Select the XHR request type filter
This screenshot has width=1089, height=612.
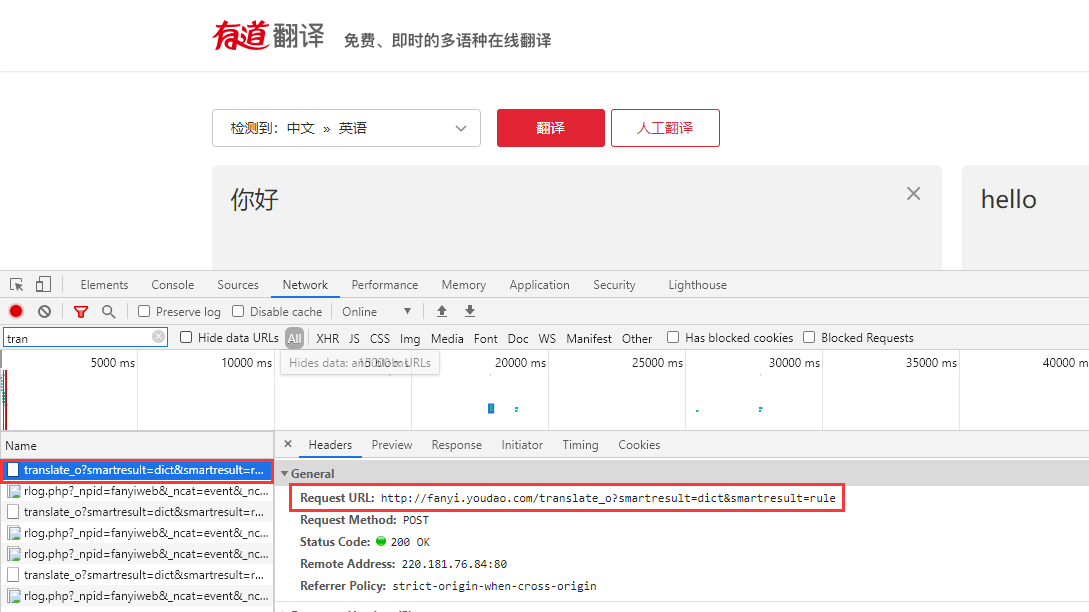tap(327, 337)
